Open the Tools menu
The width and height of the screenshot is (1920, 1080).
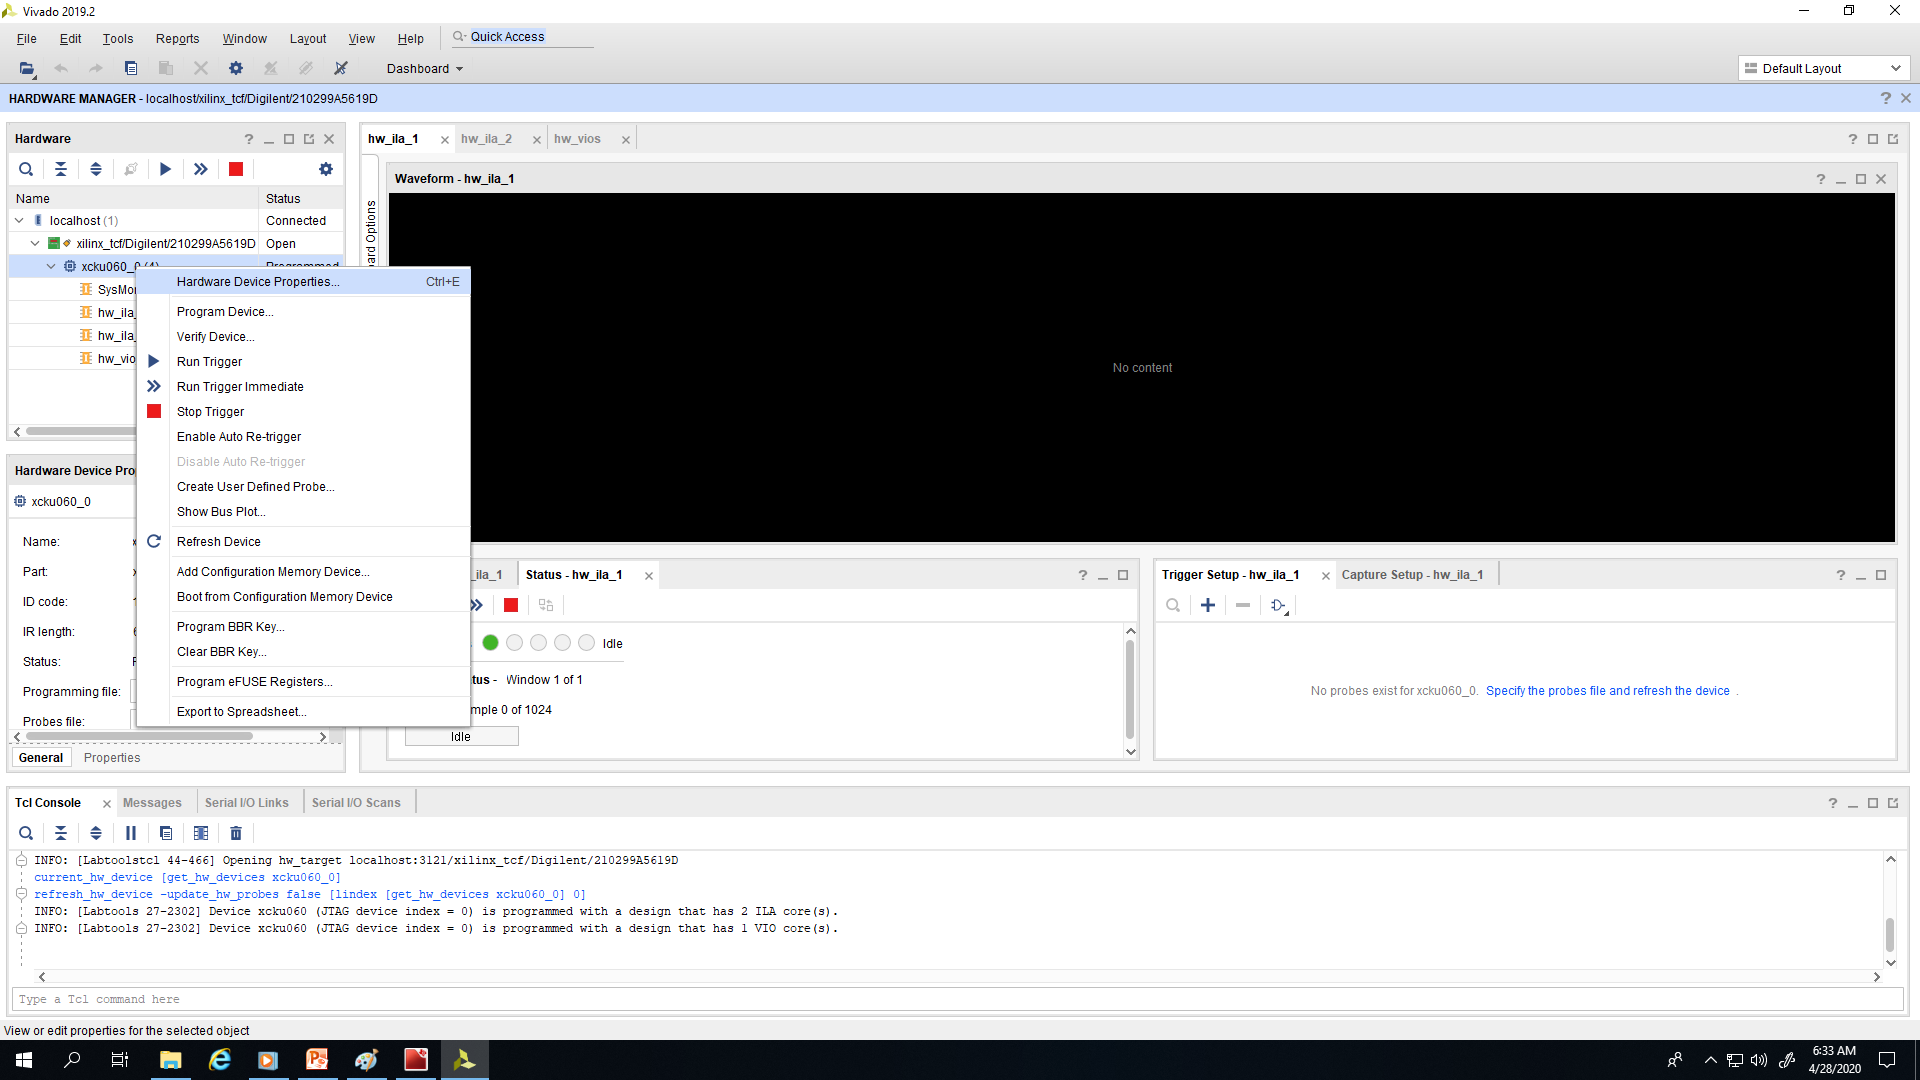117,39
